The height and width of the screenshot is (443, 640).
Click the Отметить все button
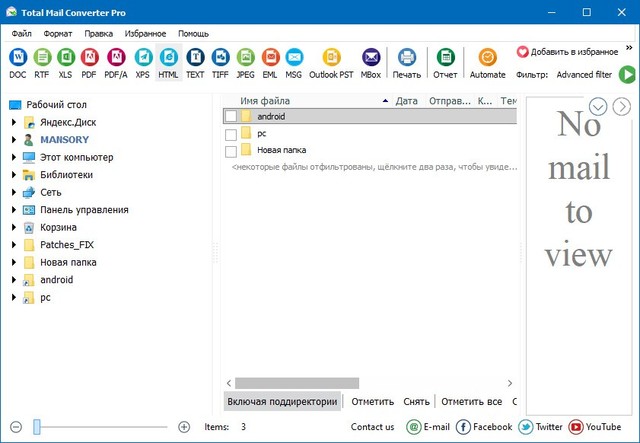click(x=471, y=402)
